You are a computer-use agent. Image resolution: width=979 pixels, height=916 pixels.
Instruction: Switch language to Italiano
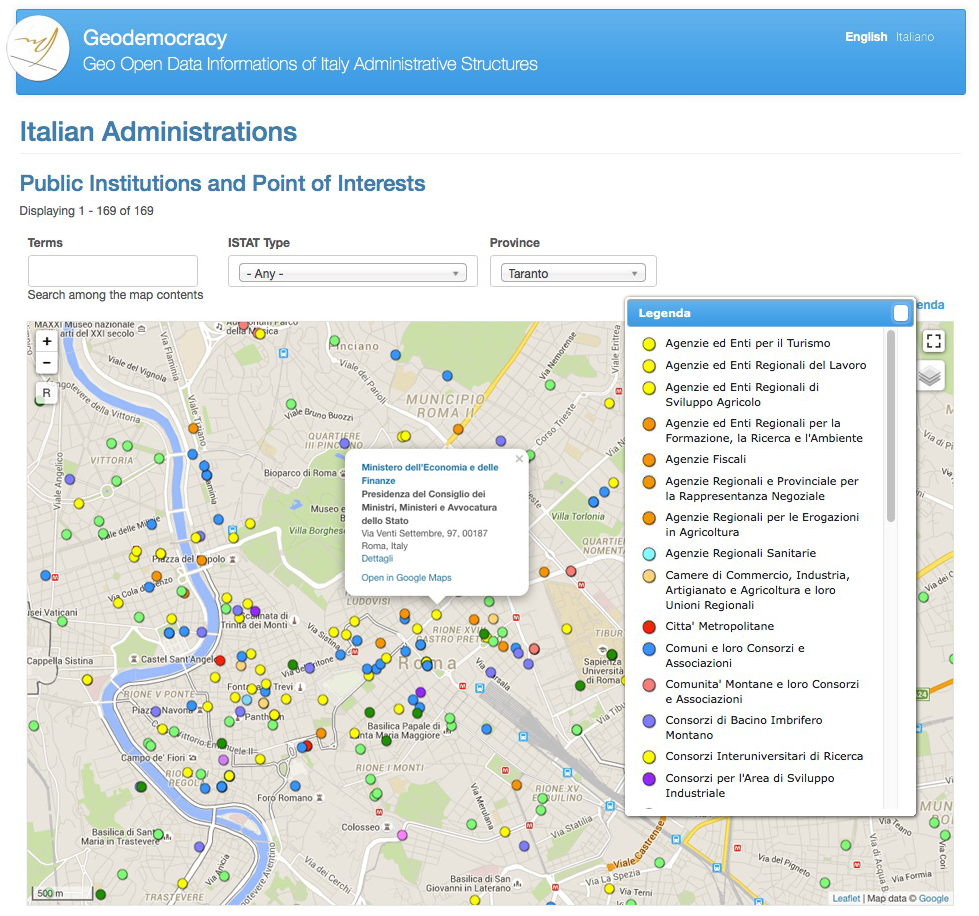[x=915, y=37]
